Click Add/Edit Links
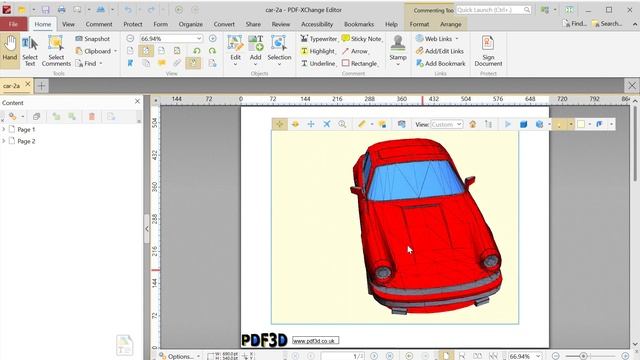Screen dimensions: 640x360 click(x=440, y=51)
